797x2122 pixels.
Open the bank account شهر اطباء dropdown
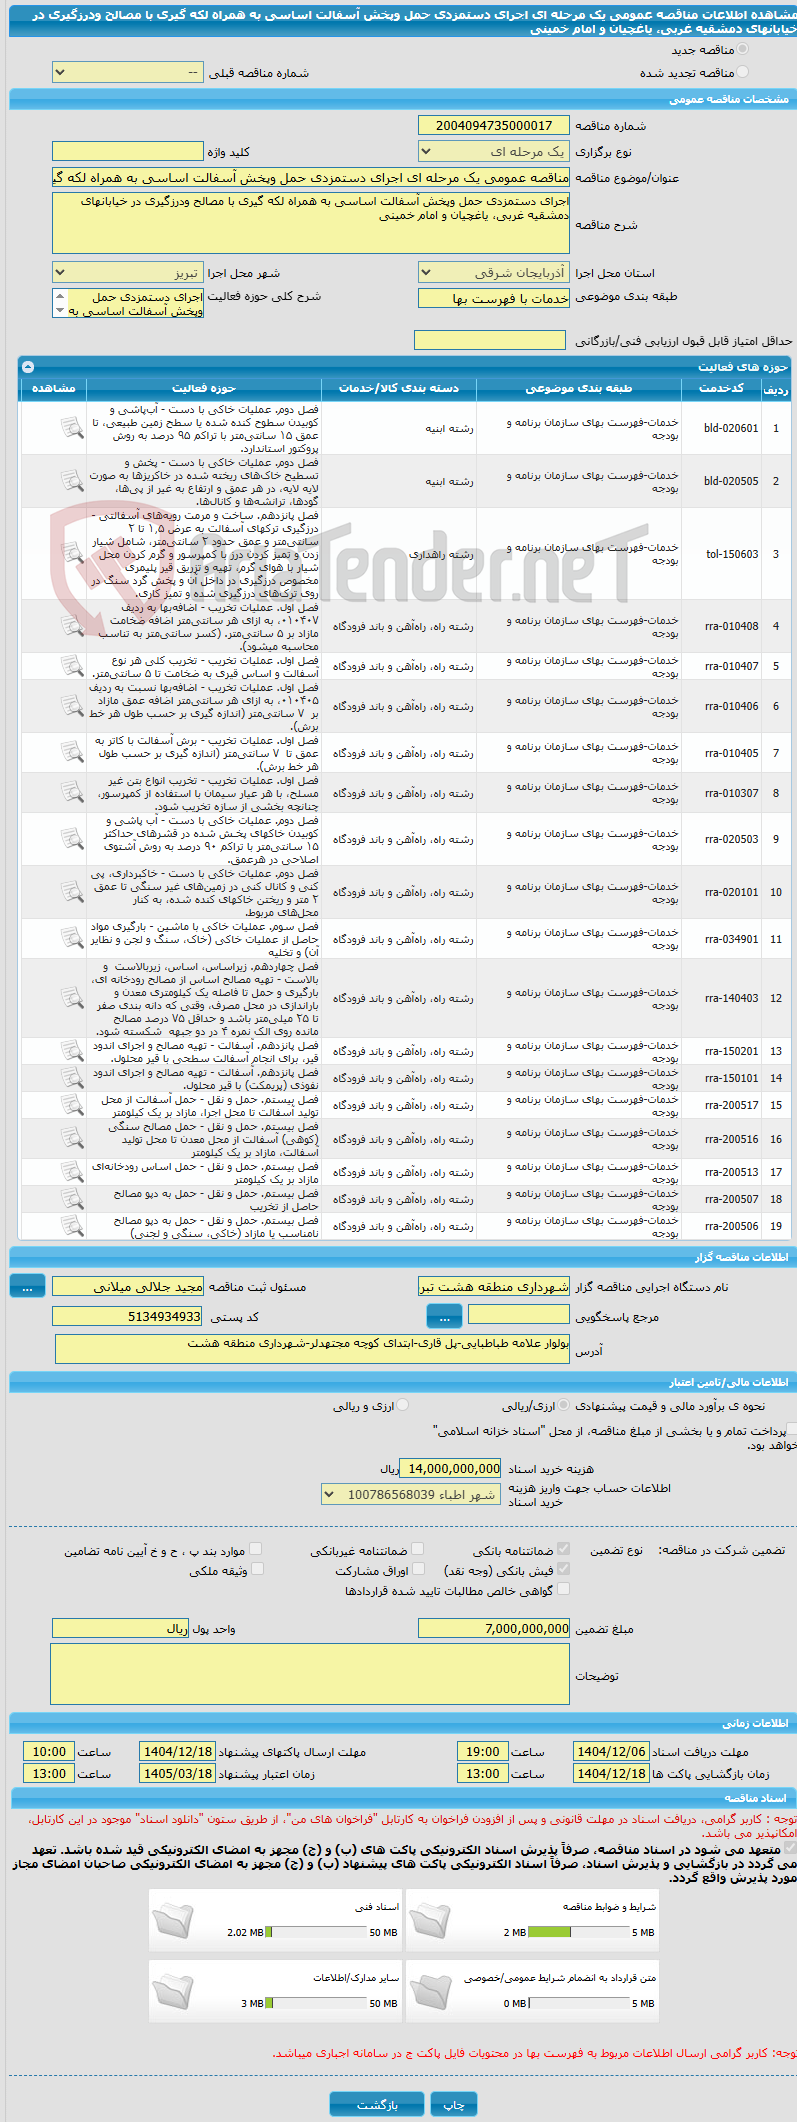coord(411,1494)
